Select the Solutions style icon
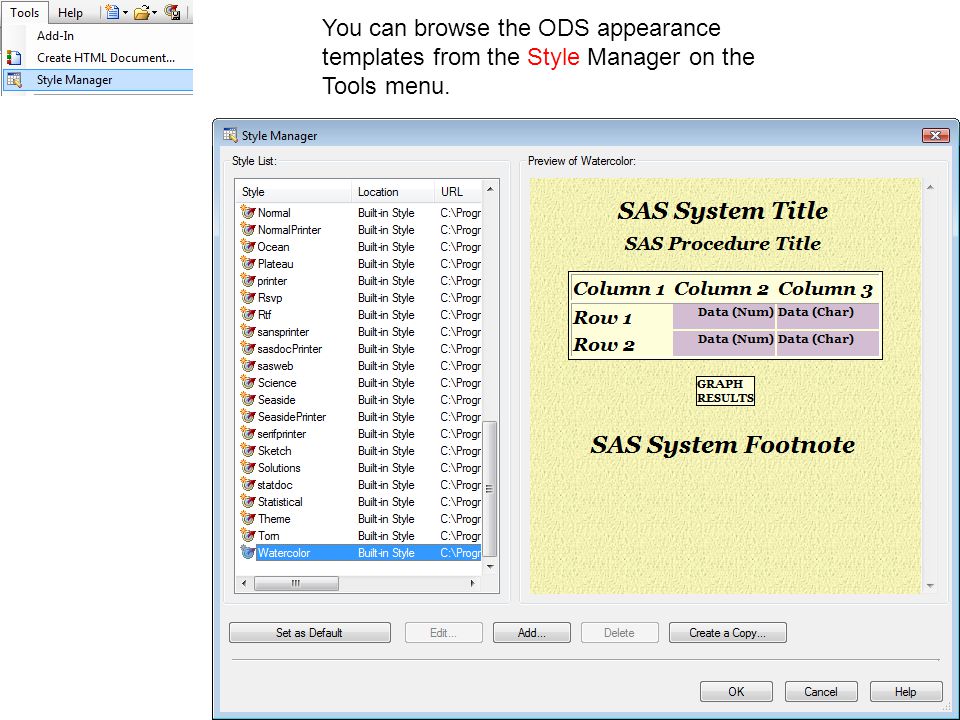This screenshot has height=720, width=960. pyautogui.click(x=247, y=467)
